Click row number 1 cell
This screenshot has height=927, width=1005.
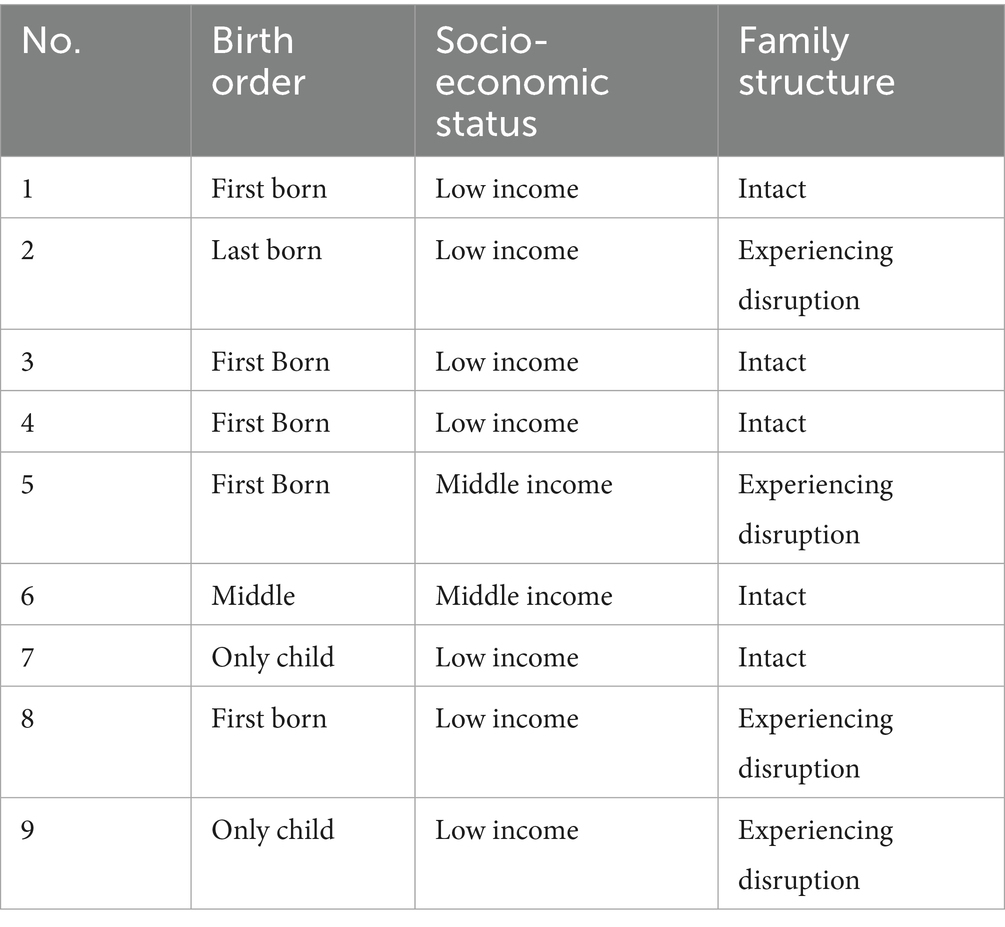click(27, 188)
